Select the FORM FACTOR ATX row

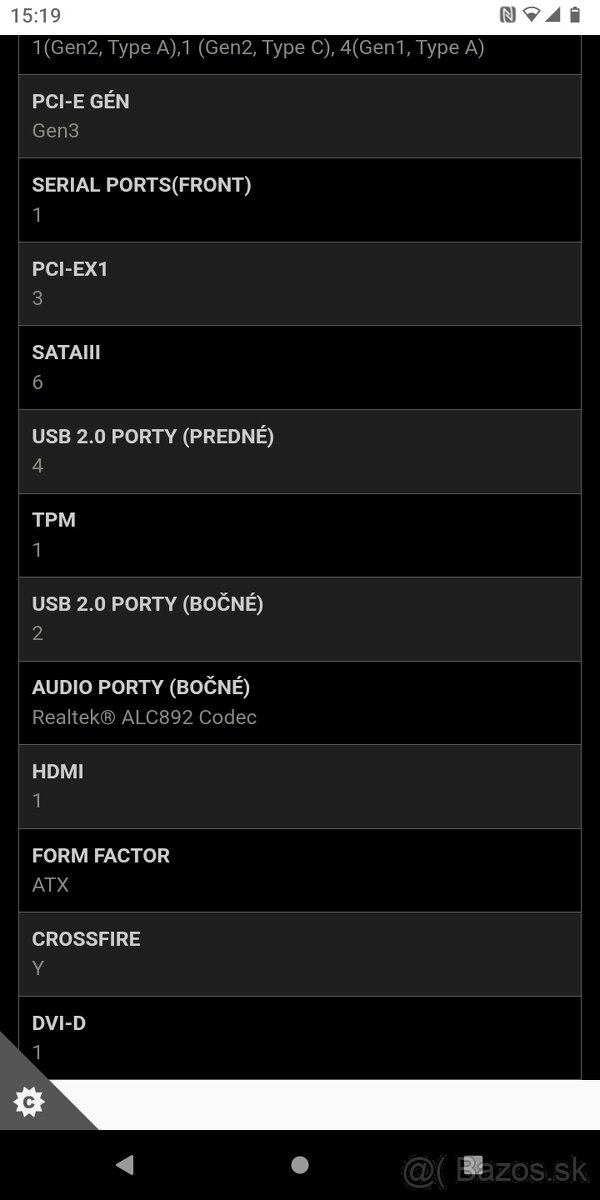(x=300, y=870)
